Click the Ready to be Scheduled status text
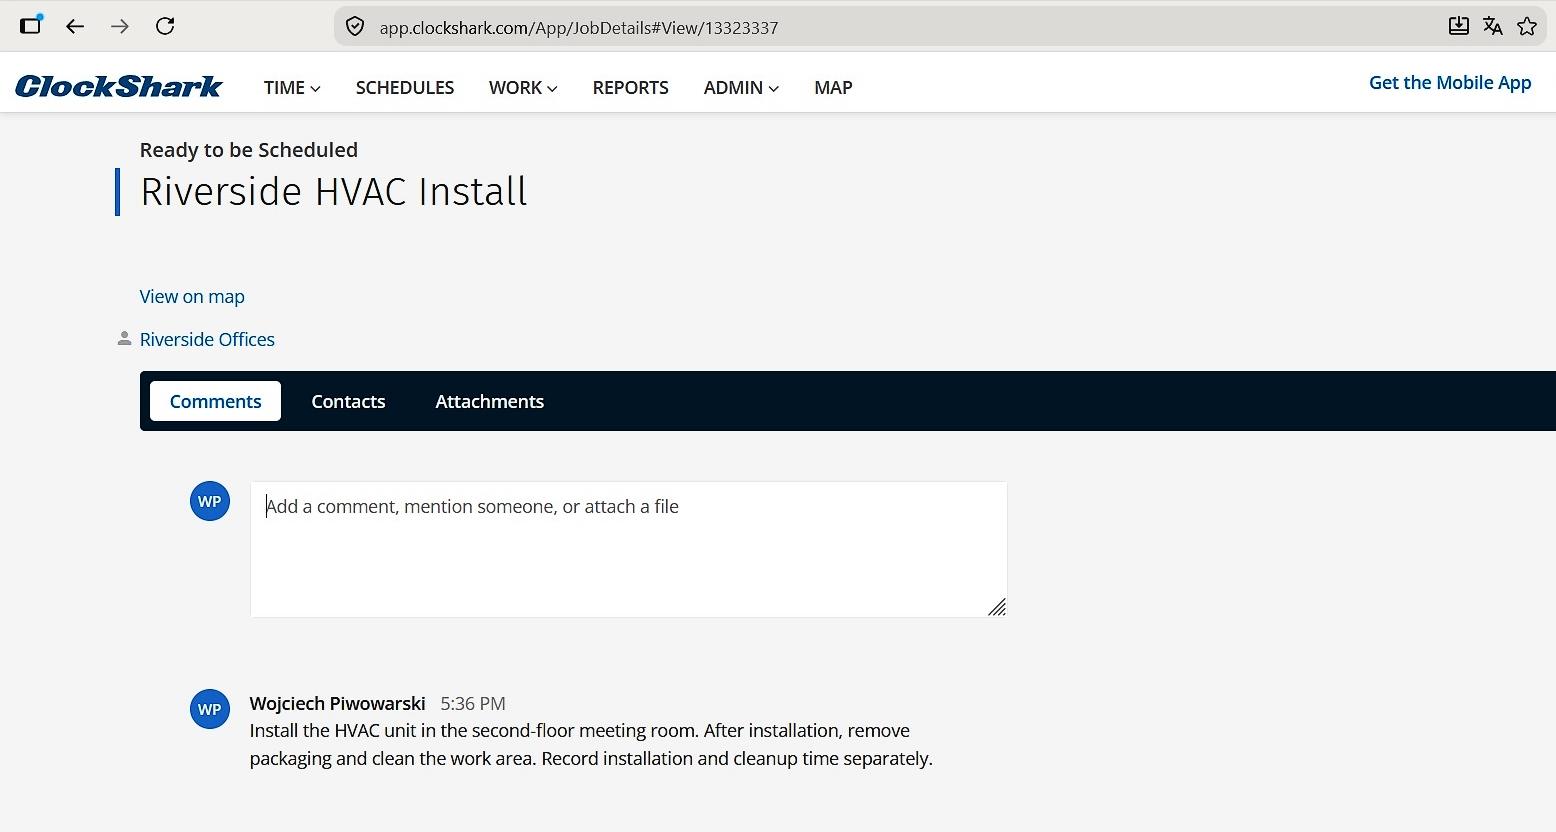The image size is (1556, 832). tap(249, 150)
